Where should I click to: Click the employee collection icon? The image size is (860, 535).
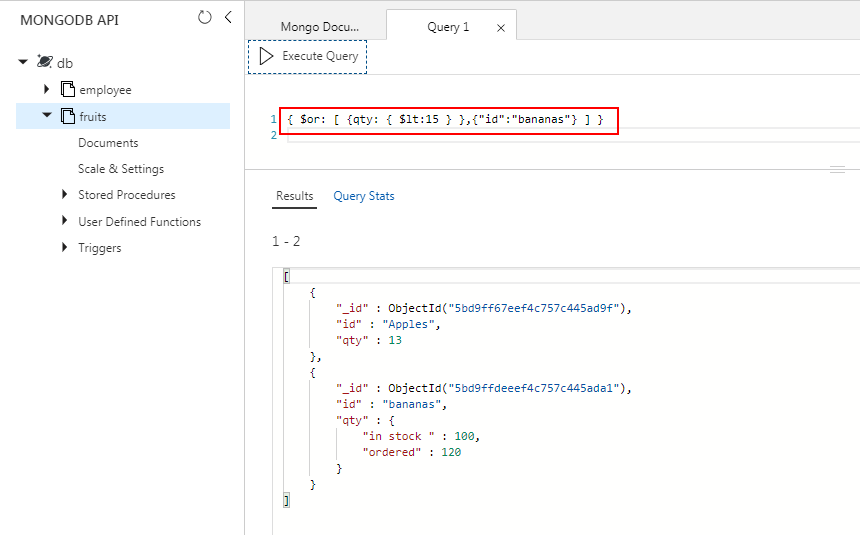click(68, 90)
